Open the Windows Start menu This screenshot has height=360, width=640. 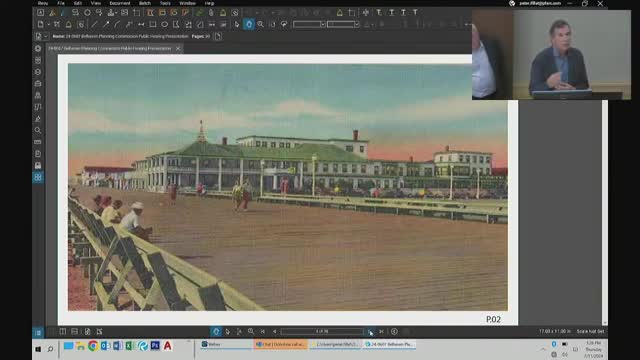click(x=38, y=349)
